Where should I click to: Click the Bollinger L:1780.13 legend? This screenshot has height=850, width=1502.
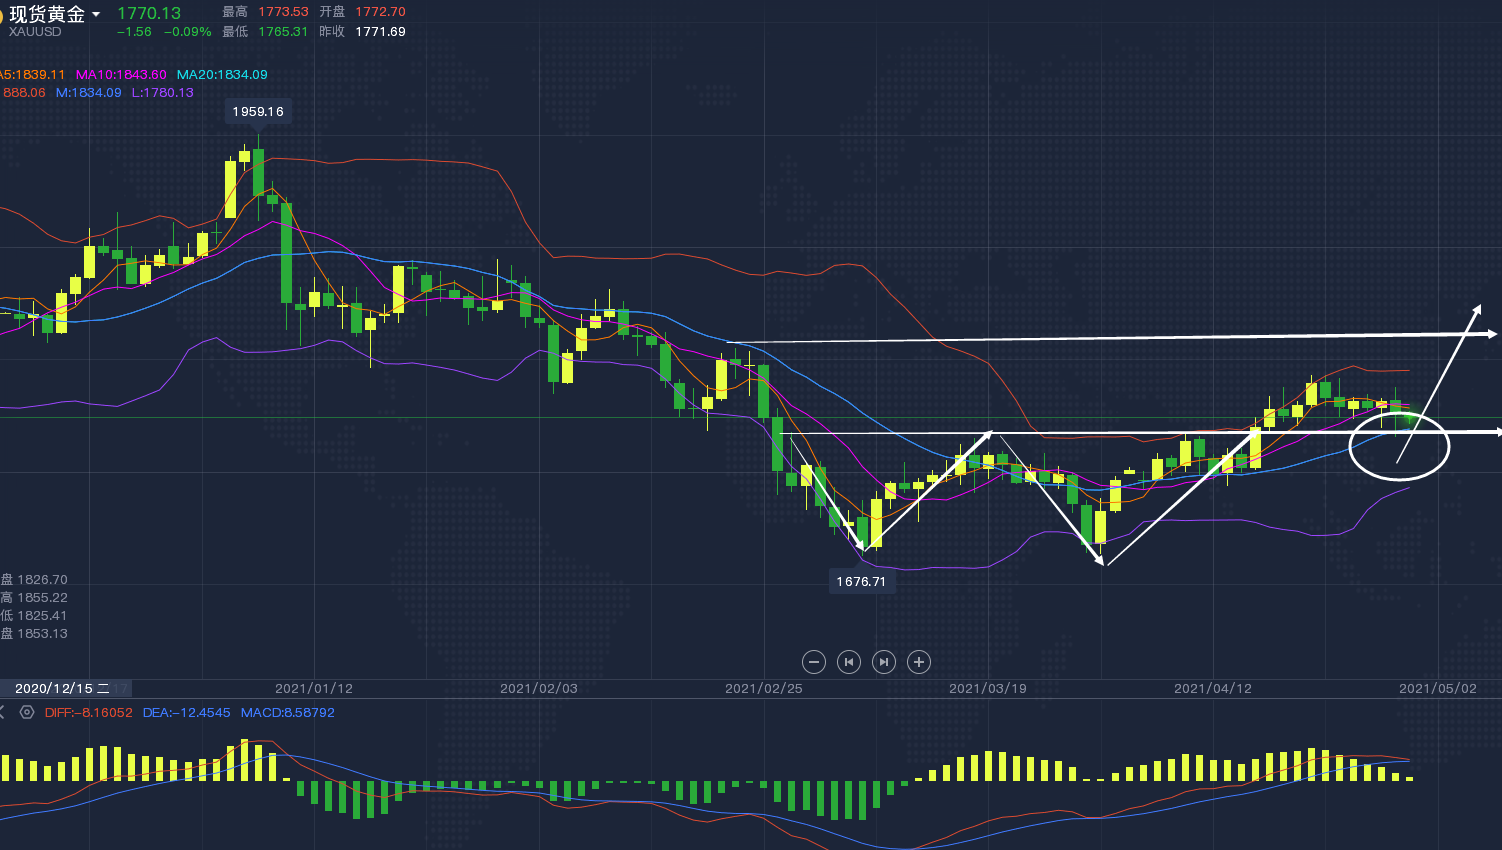(x=162, y=93)
